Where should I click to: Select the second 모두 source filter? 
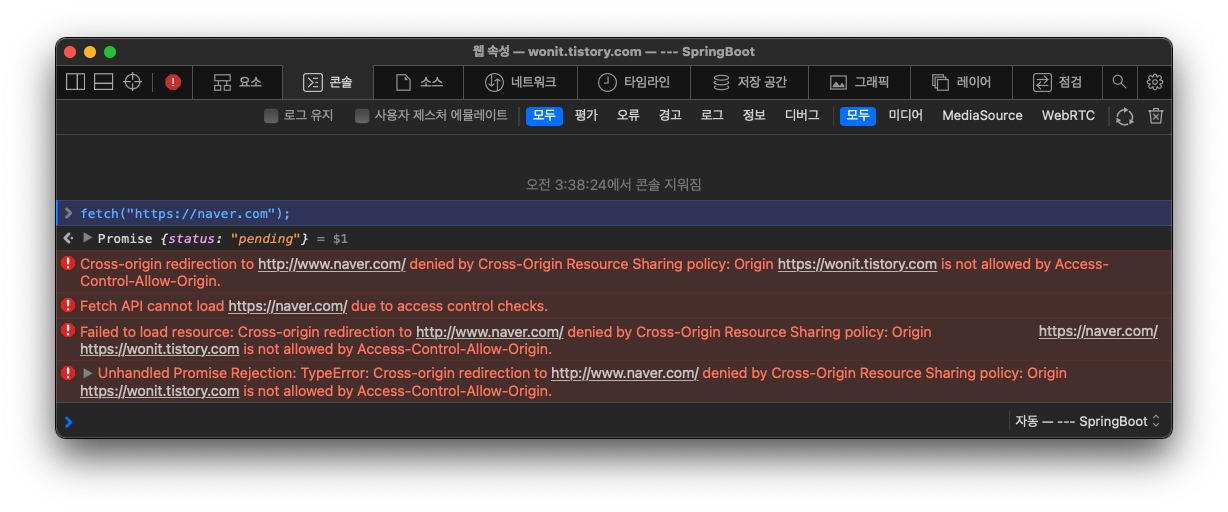pyautogui.click(x=858, y=116)
